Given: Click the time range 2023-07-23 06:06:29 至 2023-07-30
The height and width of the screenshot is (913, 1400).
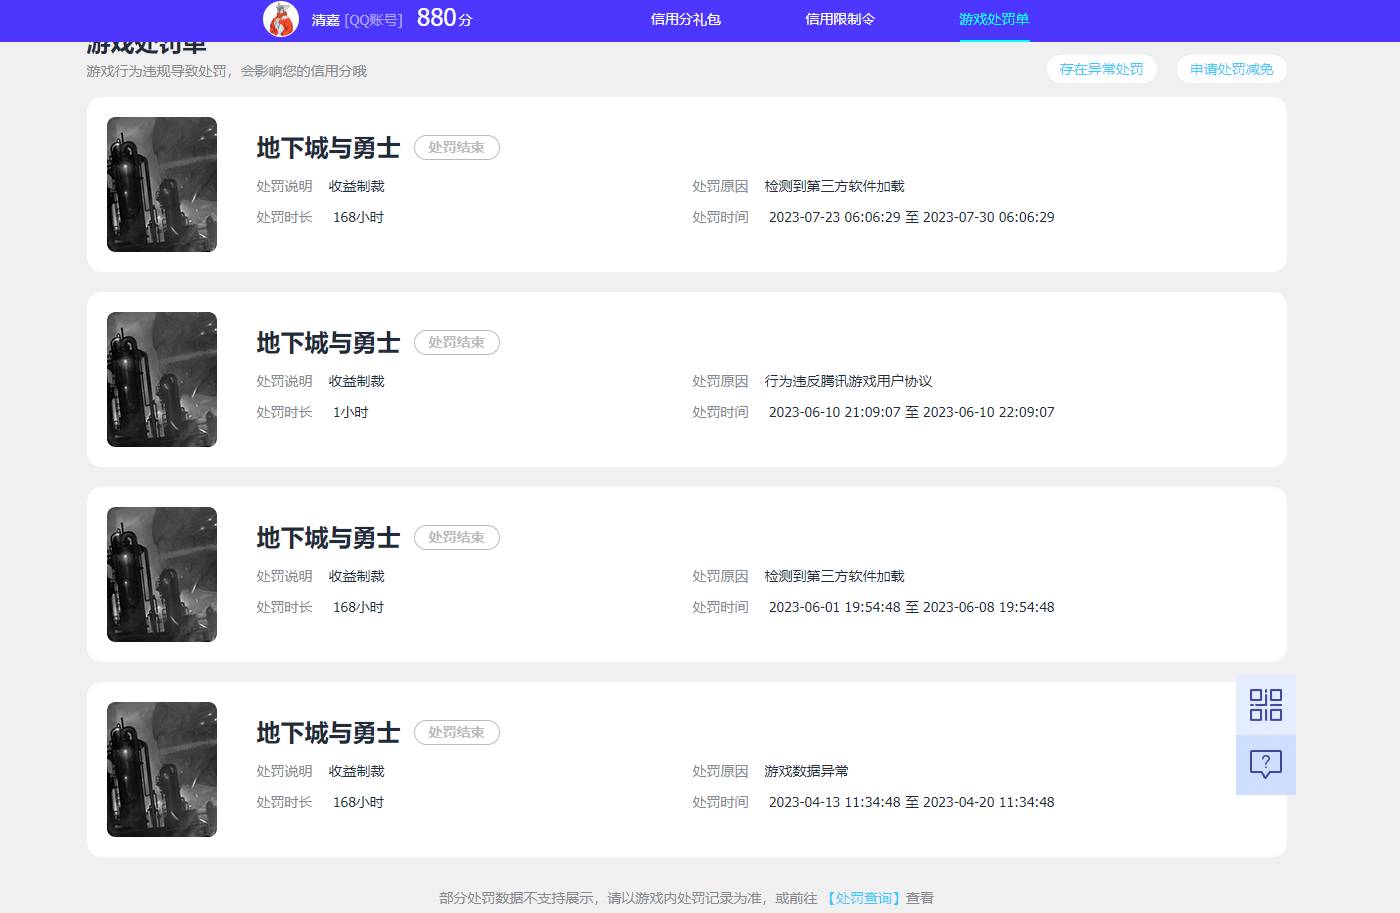Looking at the screenshot, I should (x=911, y=217).
